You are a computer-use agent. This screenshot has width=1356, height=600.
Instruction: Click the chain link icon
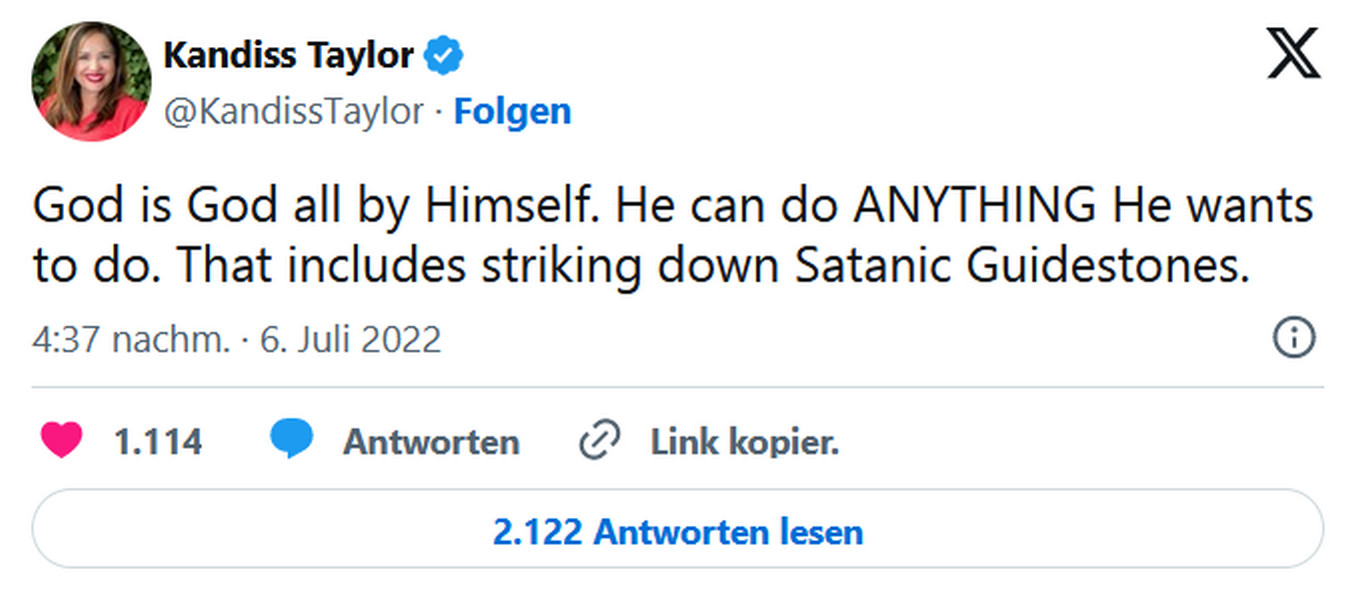click(600, 440)
